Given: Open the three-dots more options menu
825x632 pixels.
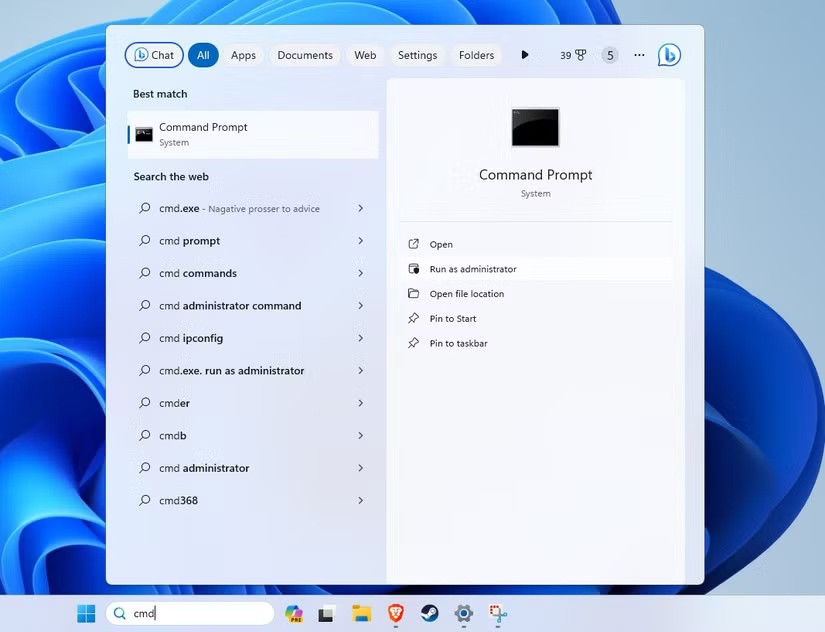Looking at the screenshot, I should 639,55.
